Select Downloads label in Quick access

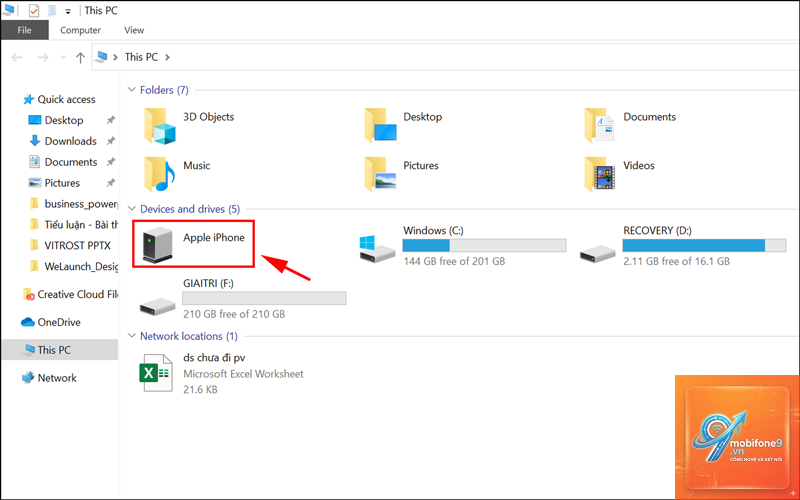pyautogui.click(x=70, y=141)
